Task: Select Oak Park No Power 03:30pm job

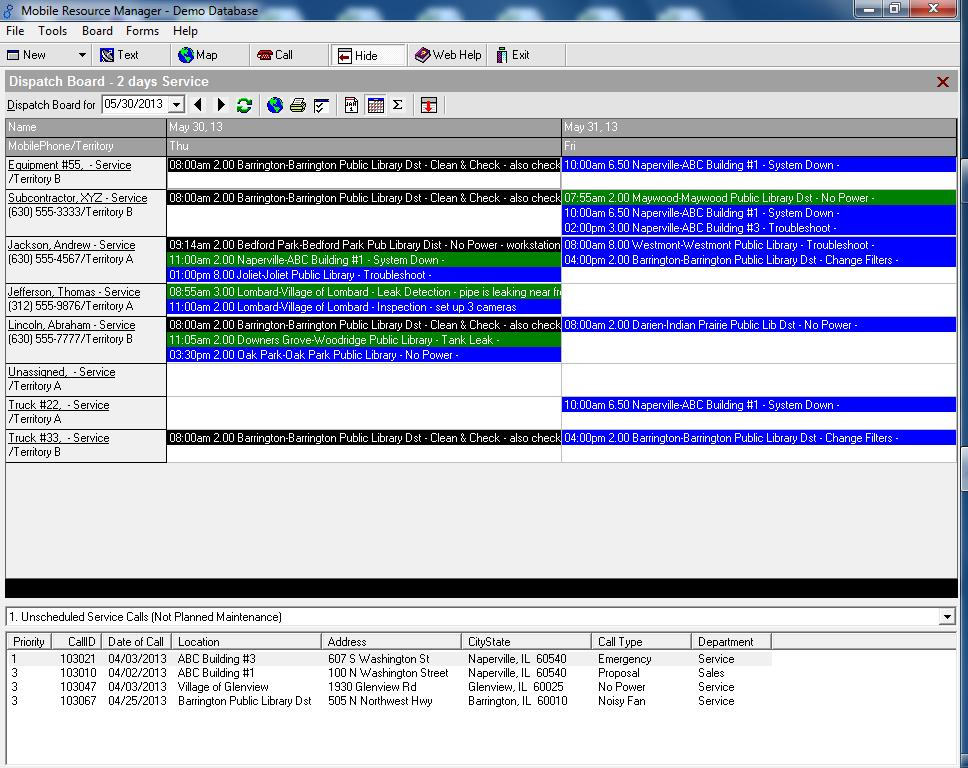Action: [364, 355]
